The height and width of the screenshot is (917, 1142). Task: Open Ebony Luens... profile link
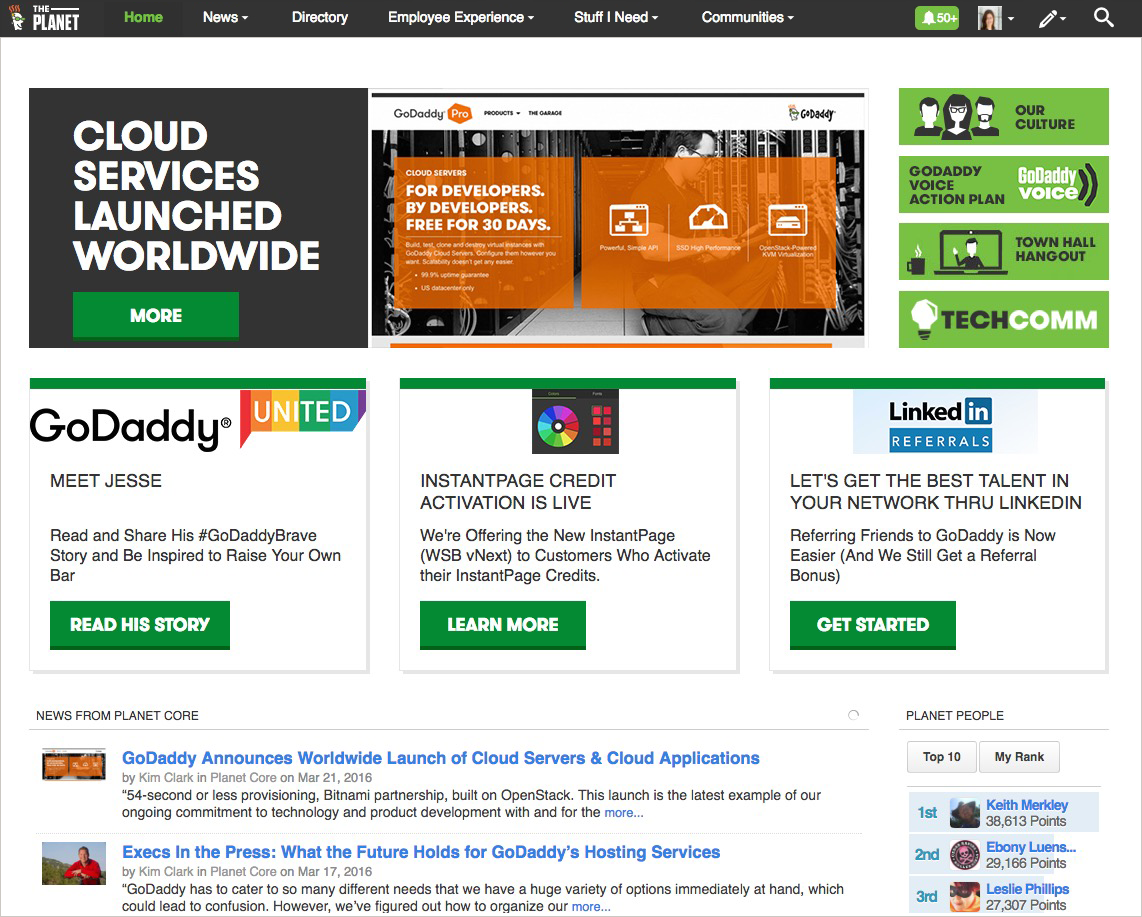1031,847
